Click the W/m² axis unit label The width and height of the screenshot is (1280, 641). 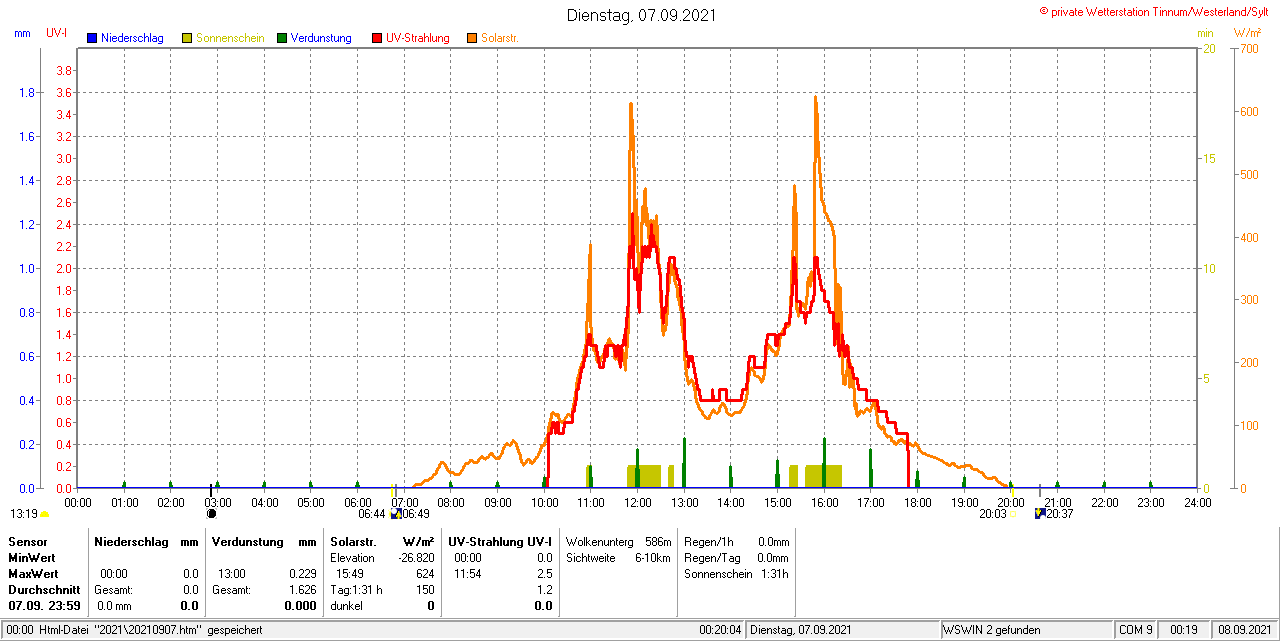click(x=1246, y=33)
